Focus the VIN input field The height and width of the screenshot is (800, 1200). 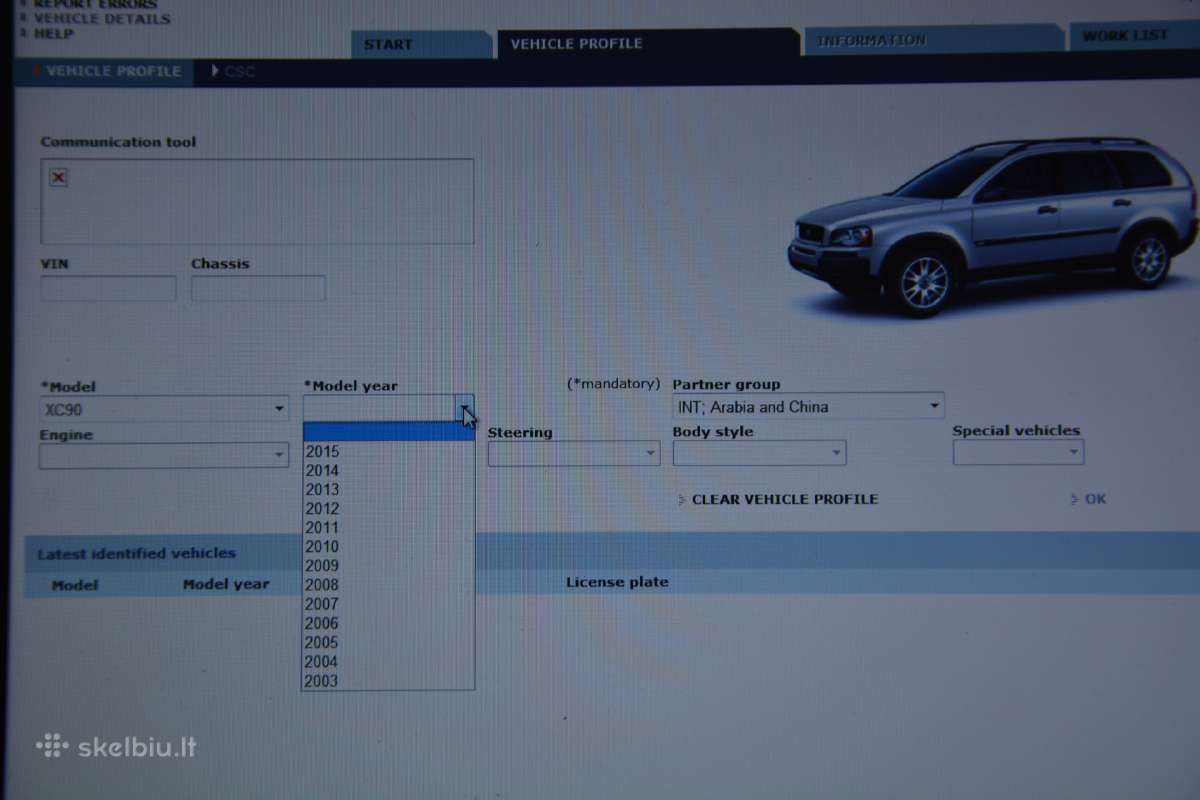(108, 289)
